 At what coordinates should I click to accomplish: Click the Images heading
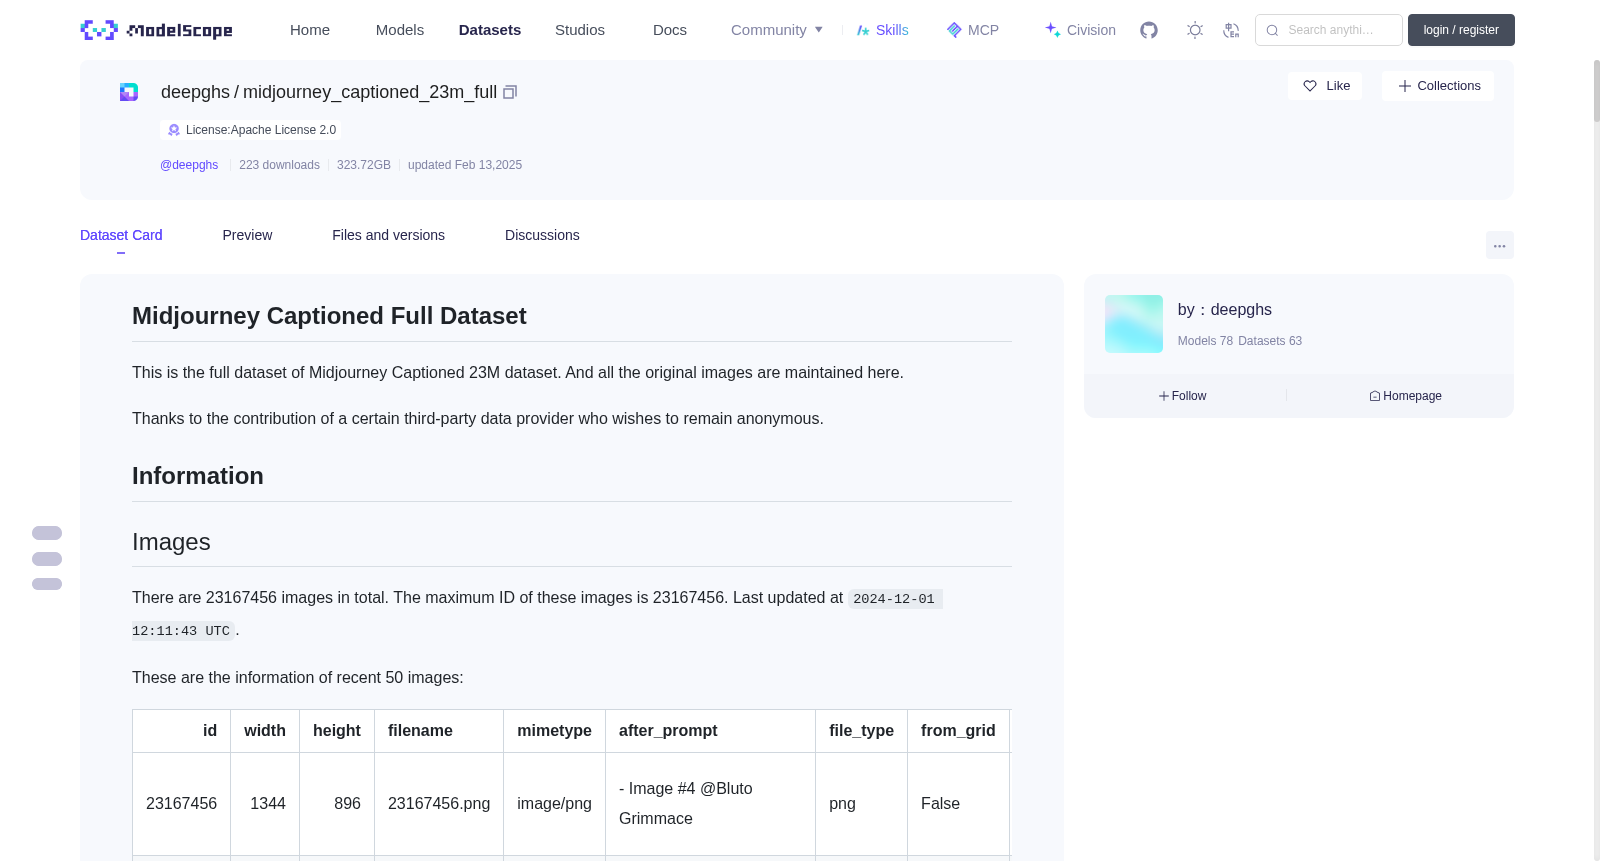pyautogui.click(x=171, y=542)
